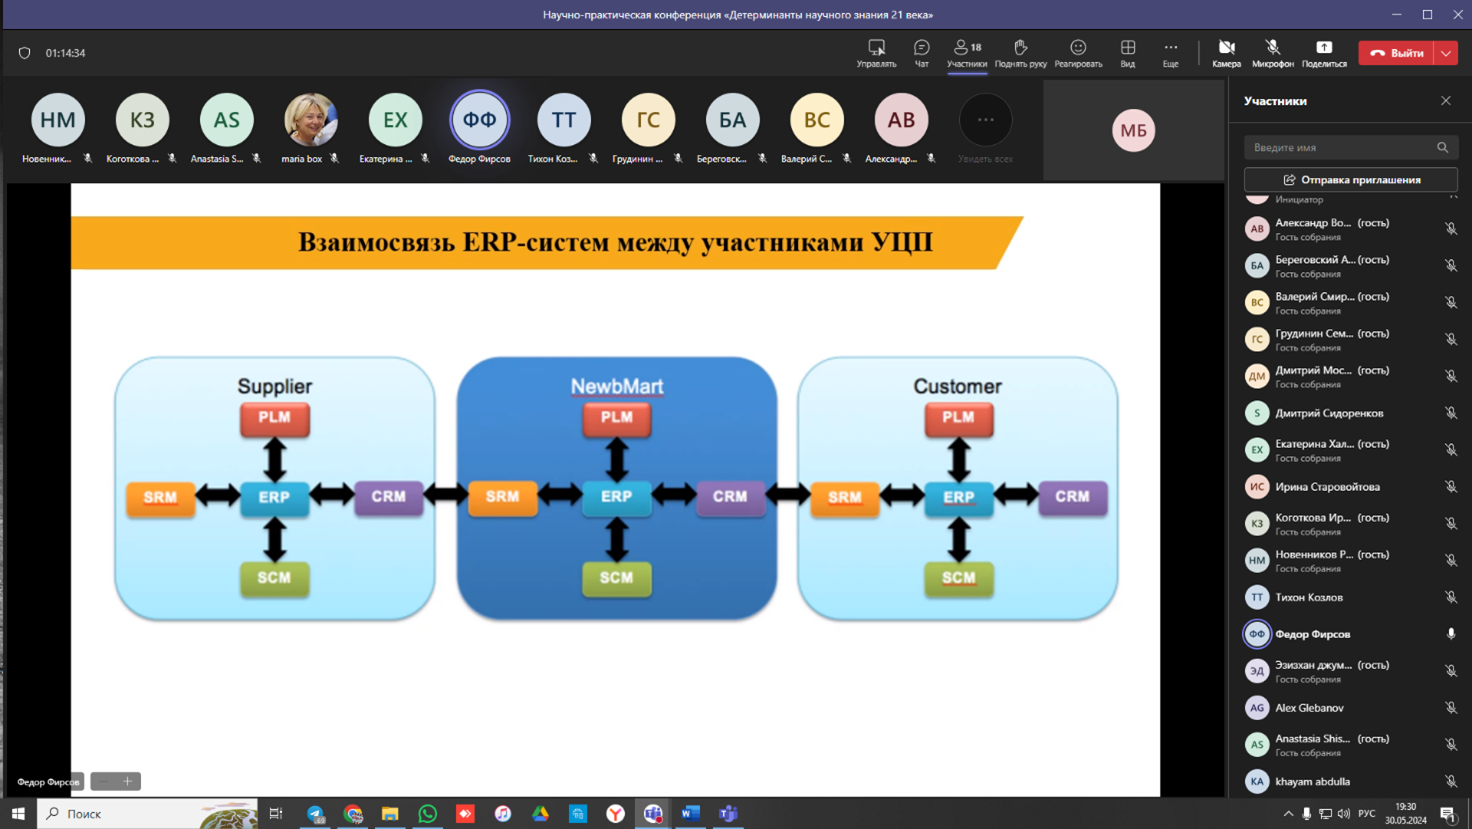Open Task View on the taskbar
1472x829 pixels.
[x=276, y=814]
